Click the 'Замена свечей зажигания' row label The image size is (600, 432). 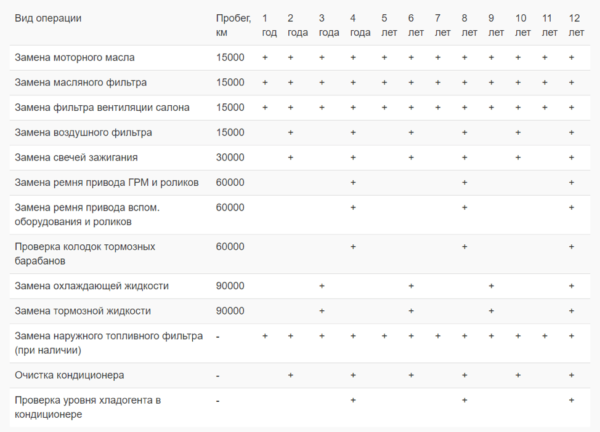(x=76, y=157)
